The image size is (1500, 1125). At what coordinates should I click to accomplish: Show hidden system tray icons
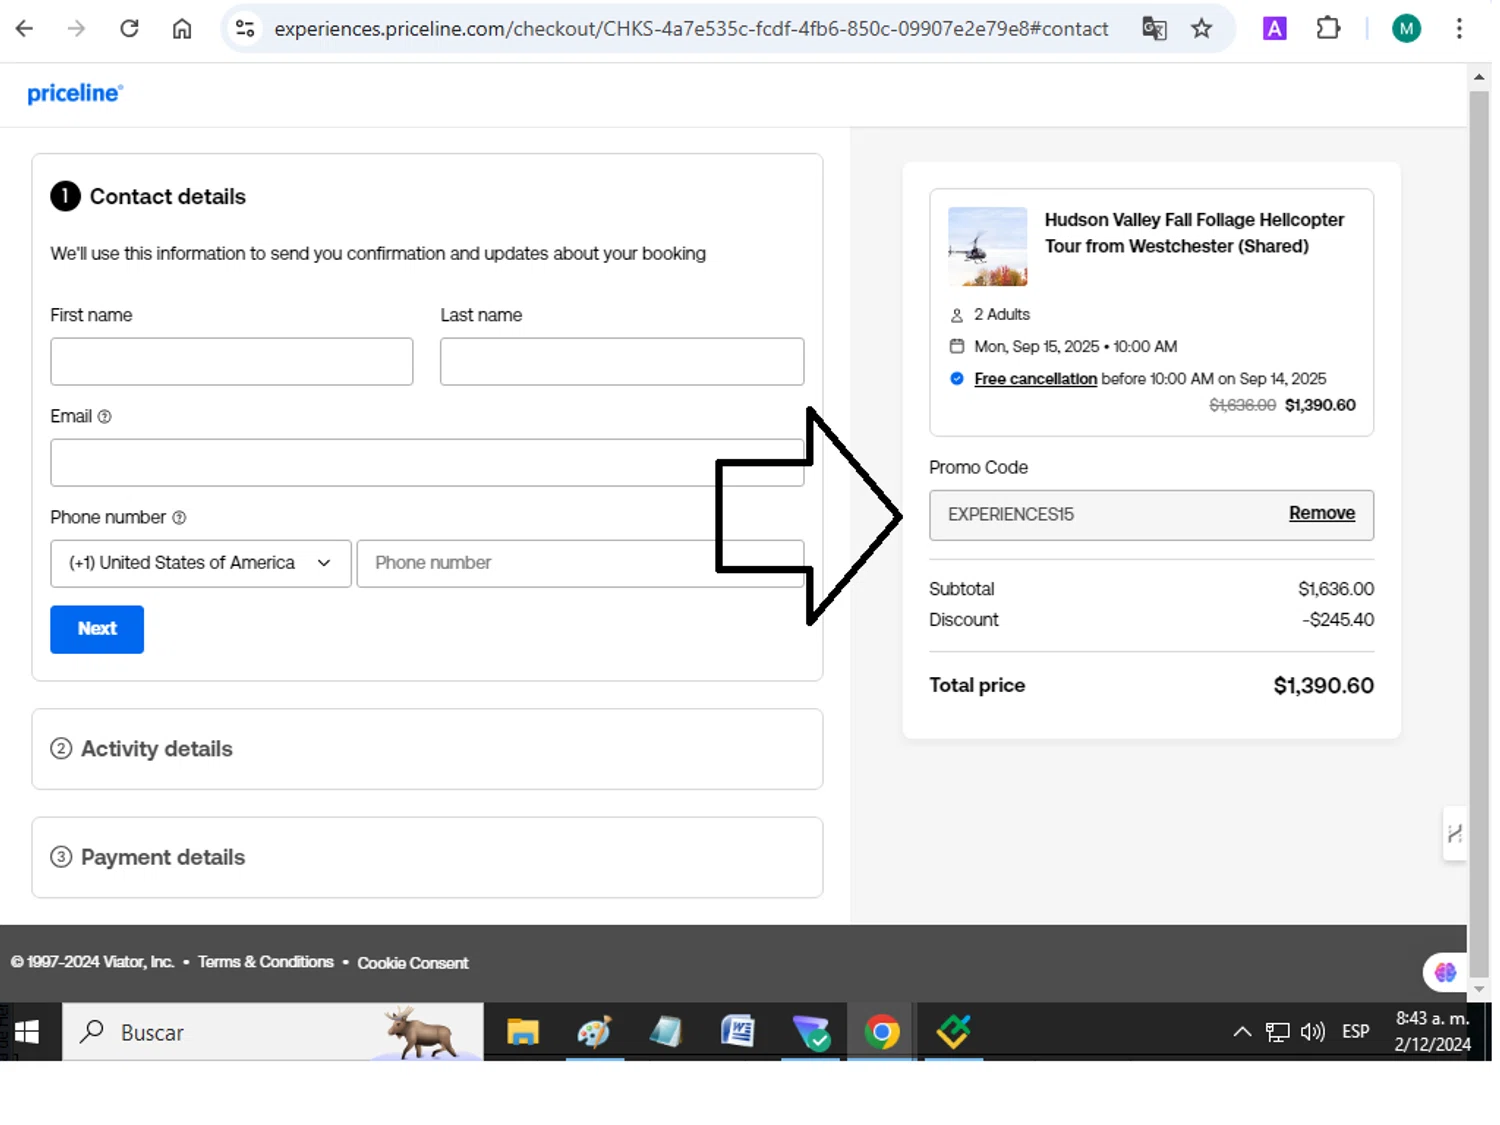(x=1241, y=1032)
